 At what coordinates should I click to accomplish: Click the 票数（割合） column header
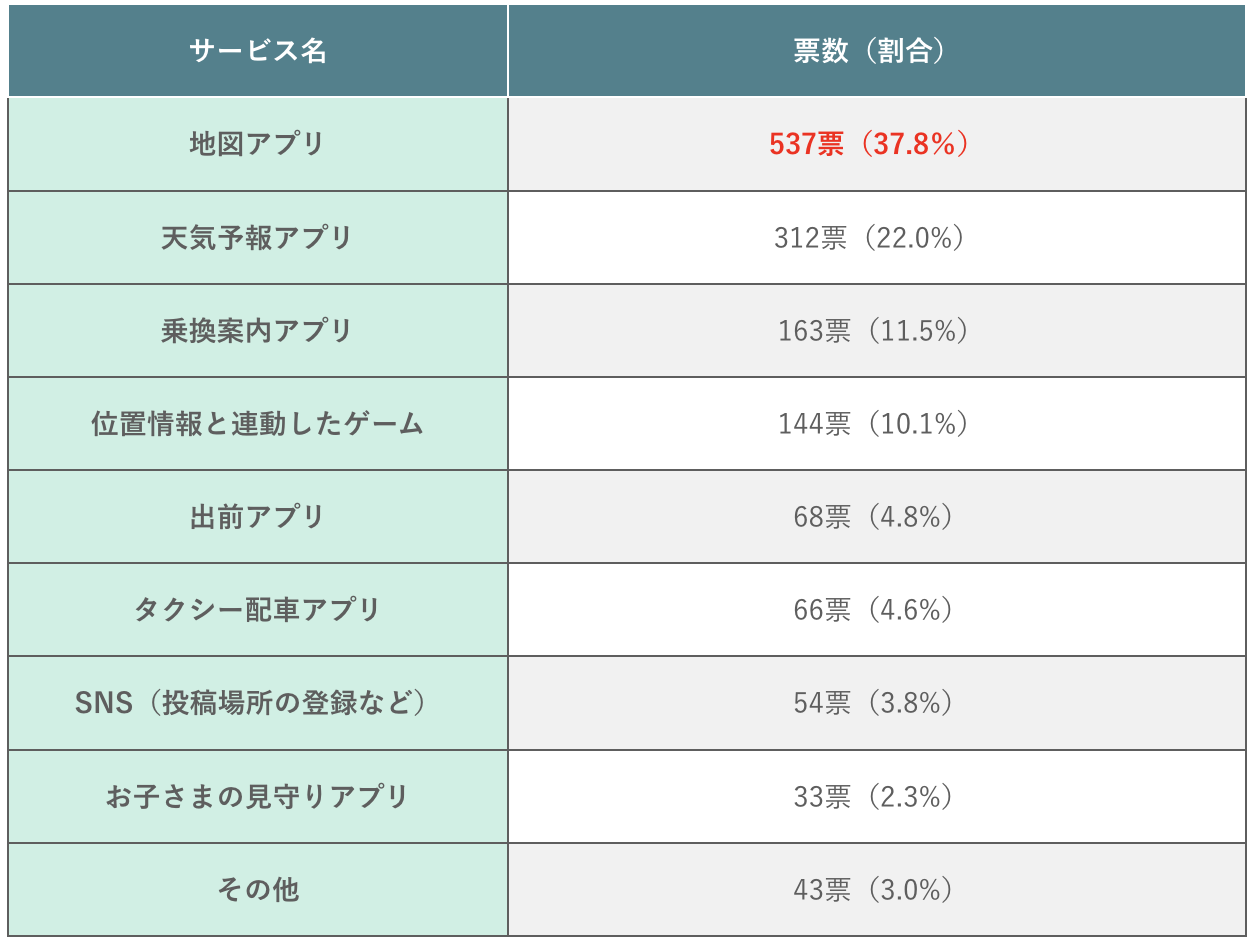point(870,52)
